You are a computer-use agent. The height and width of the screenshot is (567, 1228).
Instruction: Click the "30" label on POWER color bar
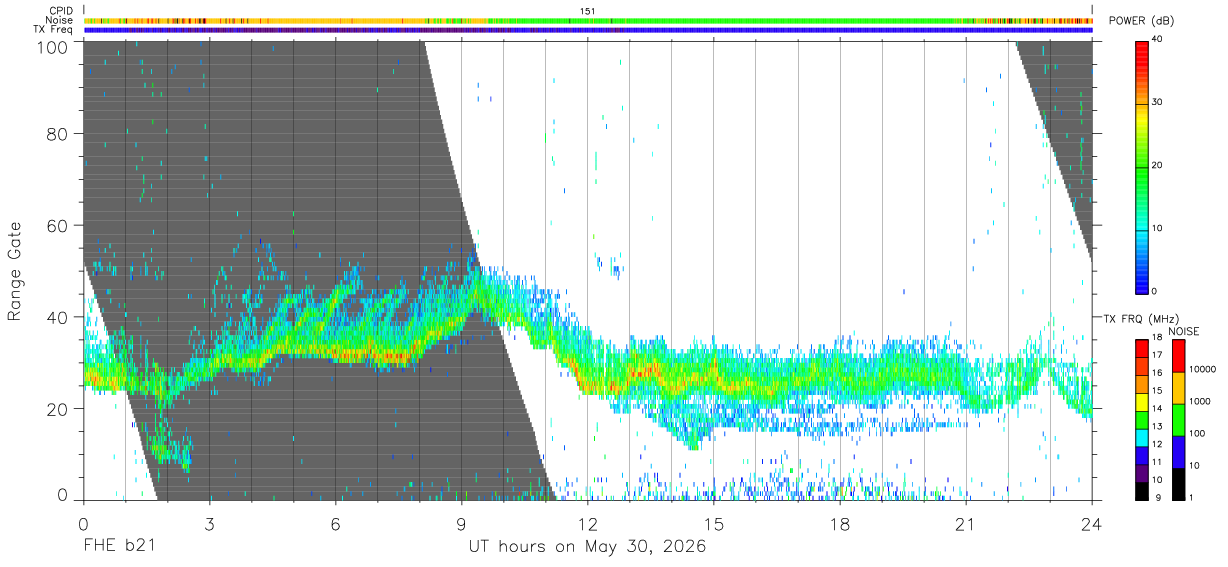point(1156,103)
